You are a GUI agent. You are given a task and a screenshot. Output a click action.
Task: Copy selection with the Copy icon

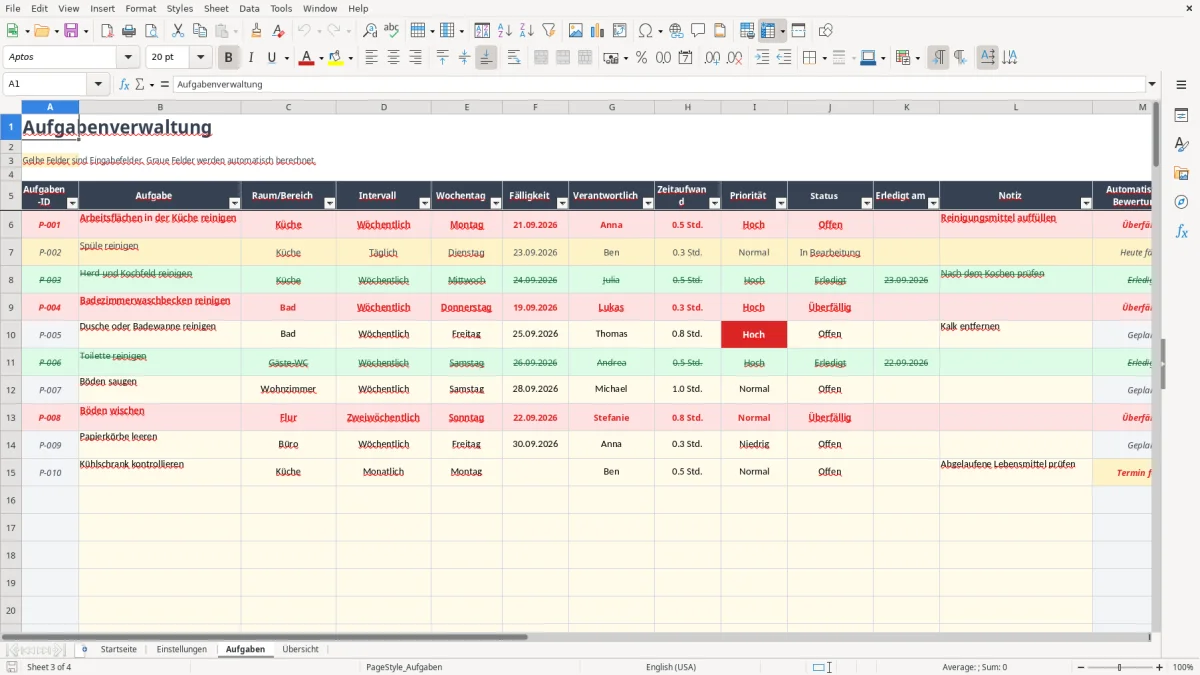coord(199,31)
